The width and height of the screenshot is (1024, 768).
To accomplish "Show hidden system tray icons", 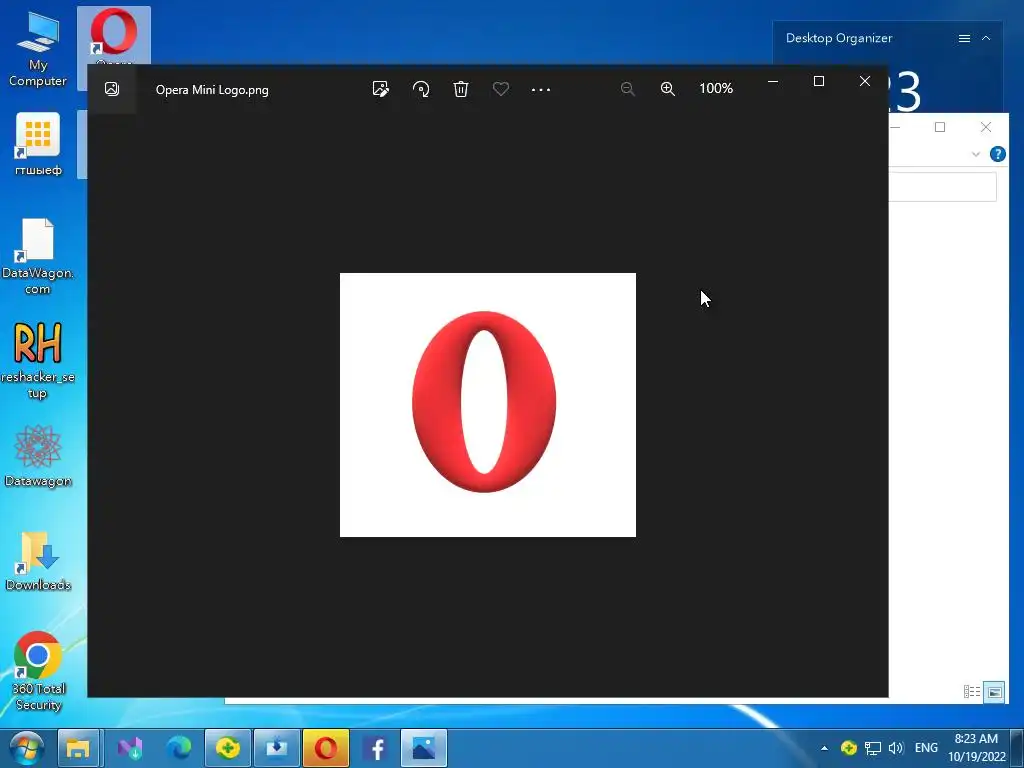I will [824, 748].
